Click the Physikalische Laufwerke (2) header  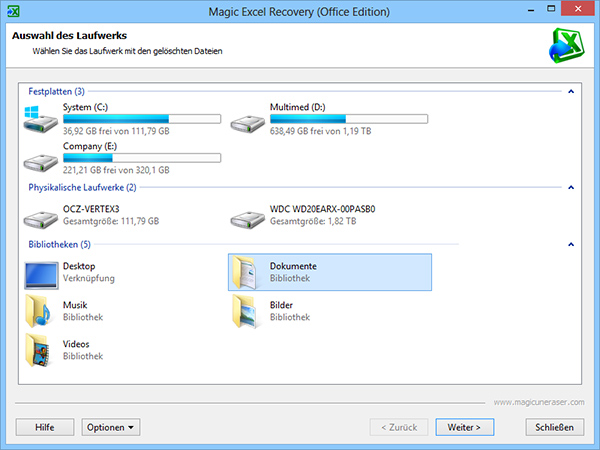[x=82, y=188]
